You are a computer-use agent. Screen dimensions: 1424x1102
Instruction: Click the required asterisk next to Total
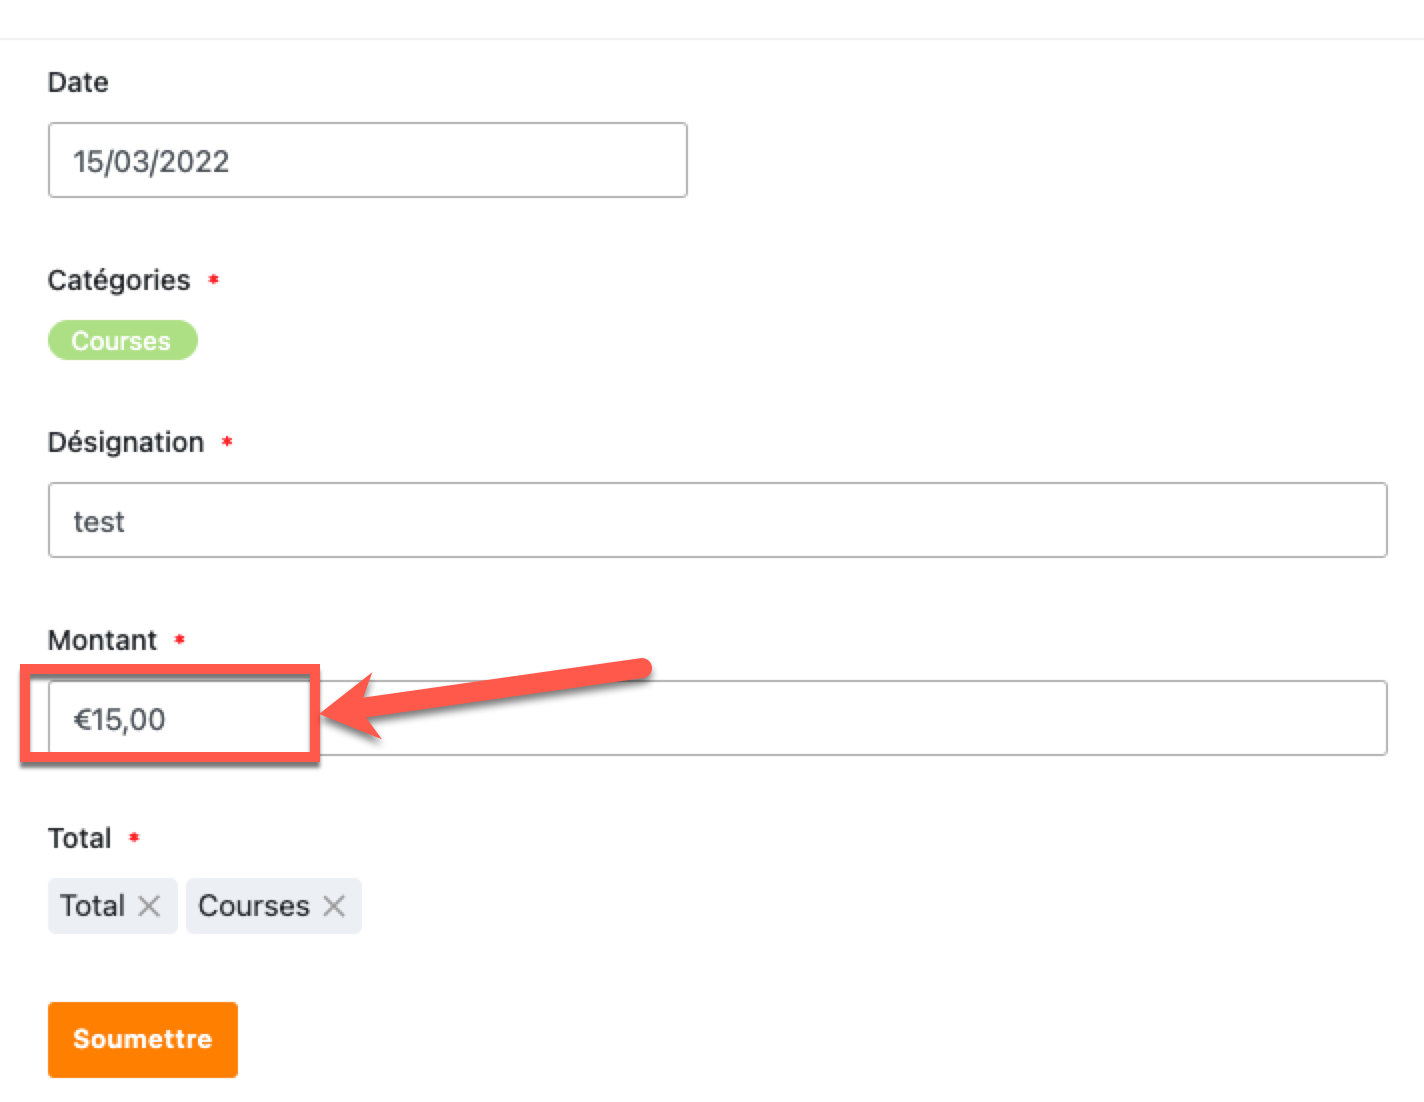point(134,838)
